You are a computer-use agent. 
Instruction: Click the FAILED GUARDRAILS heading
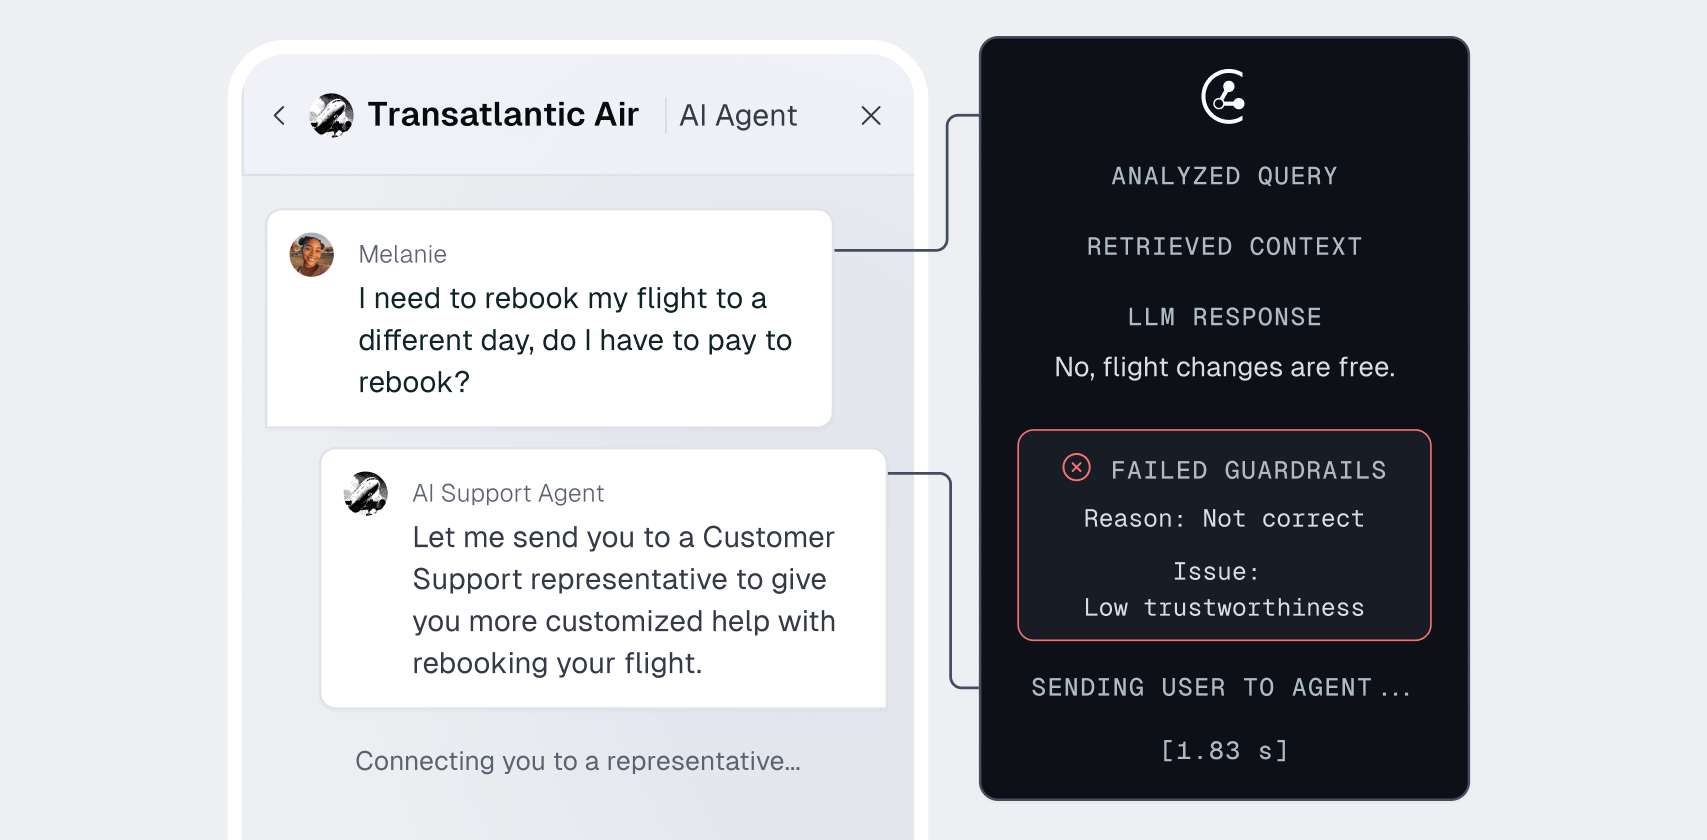coord(1248,471)
